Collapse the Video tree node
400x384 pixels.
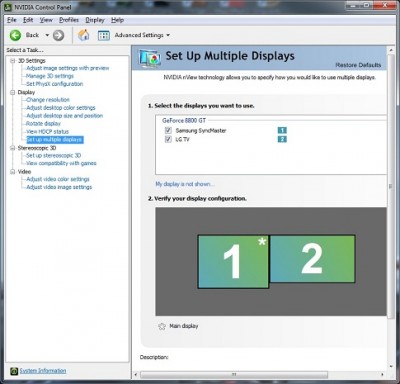(x=13, y=172)
